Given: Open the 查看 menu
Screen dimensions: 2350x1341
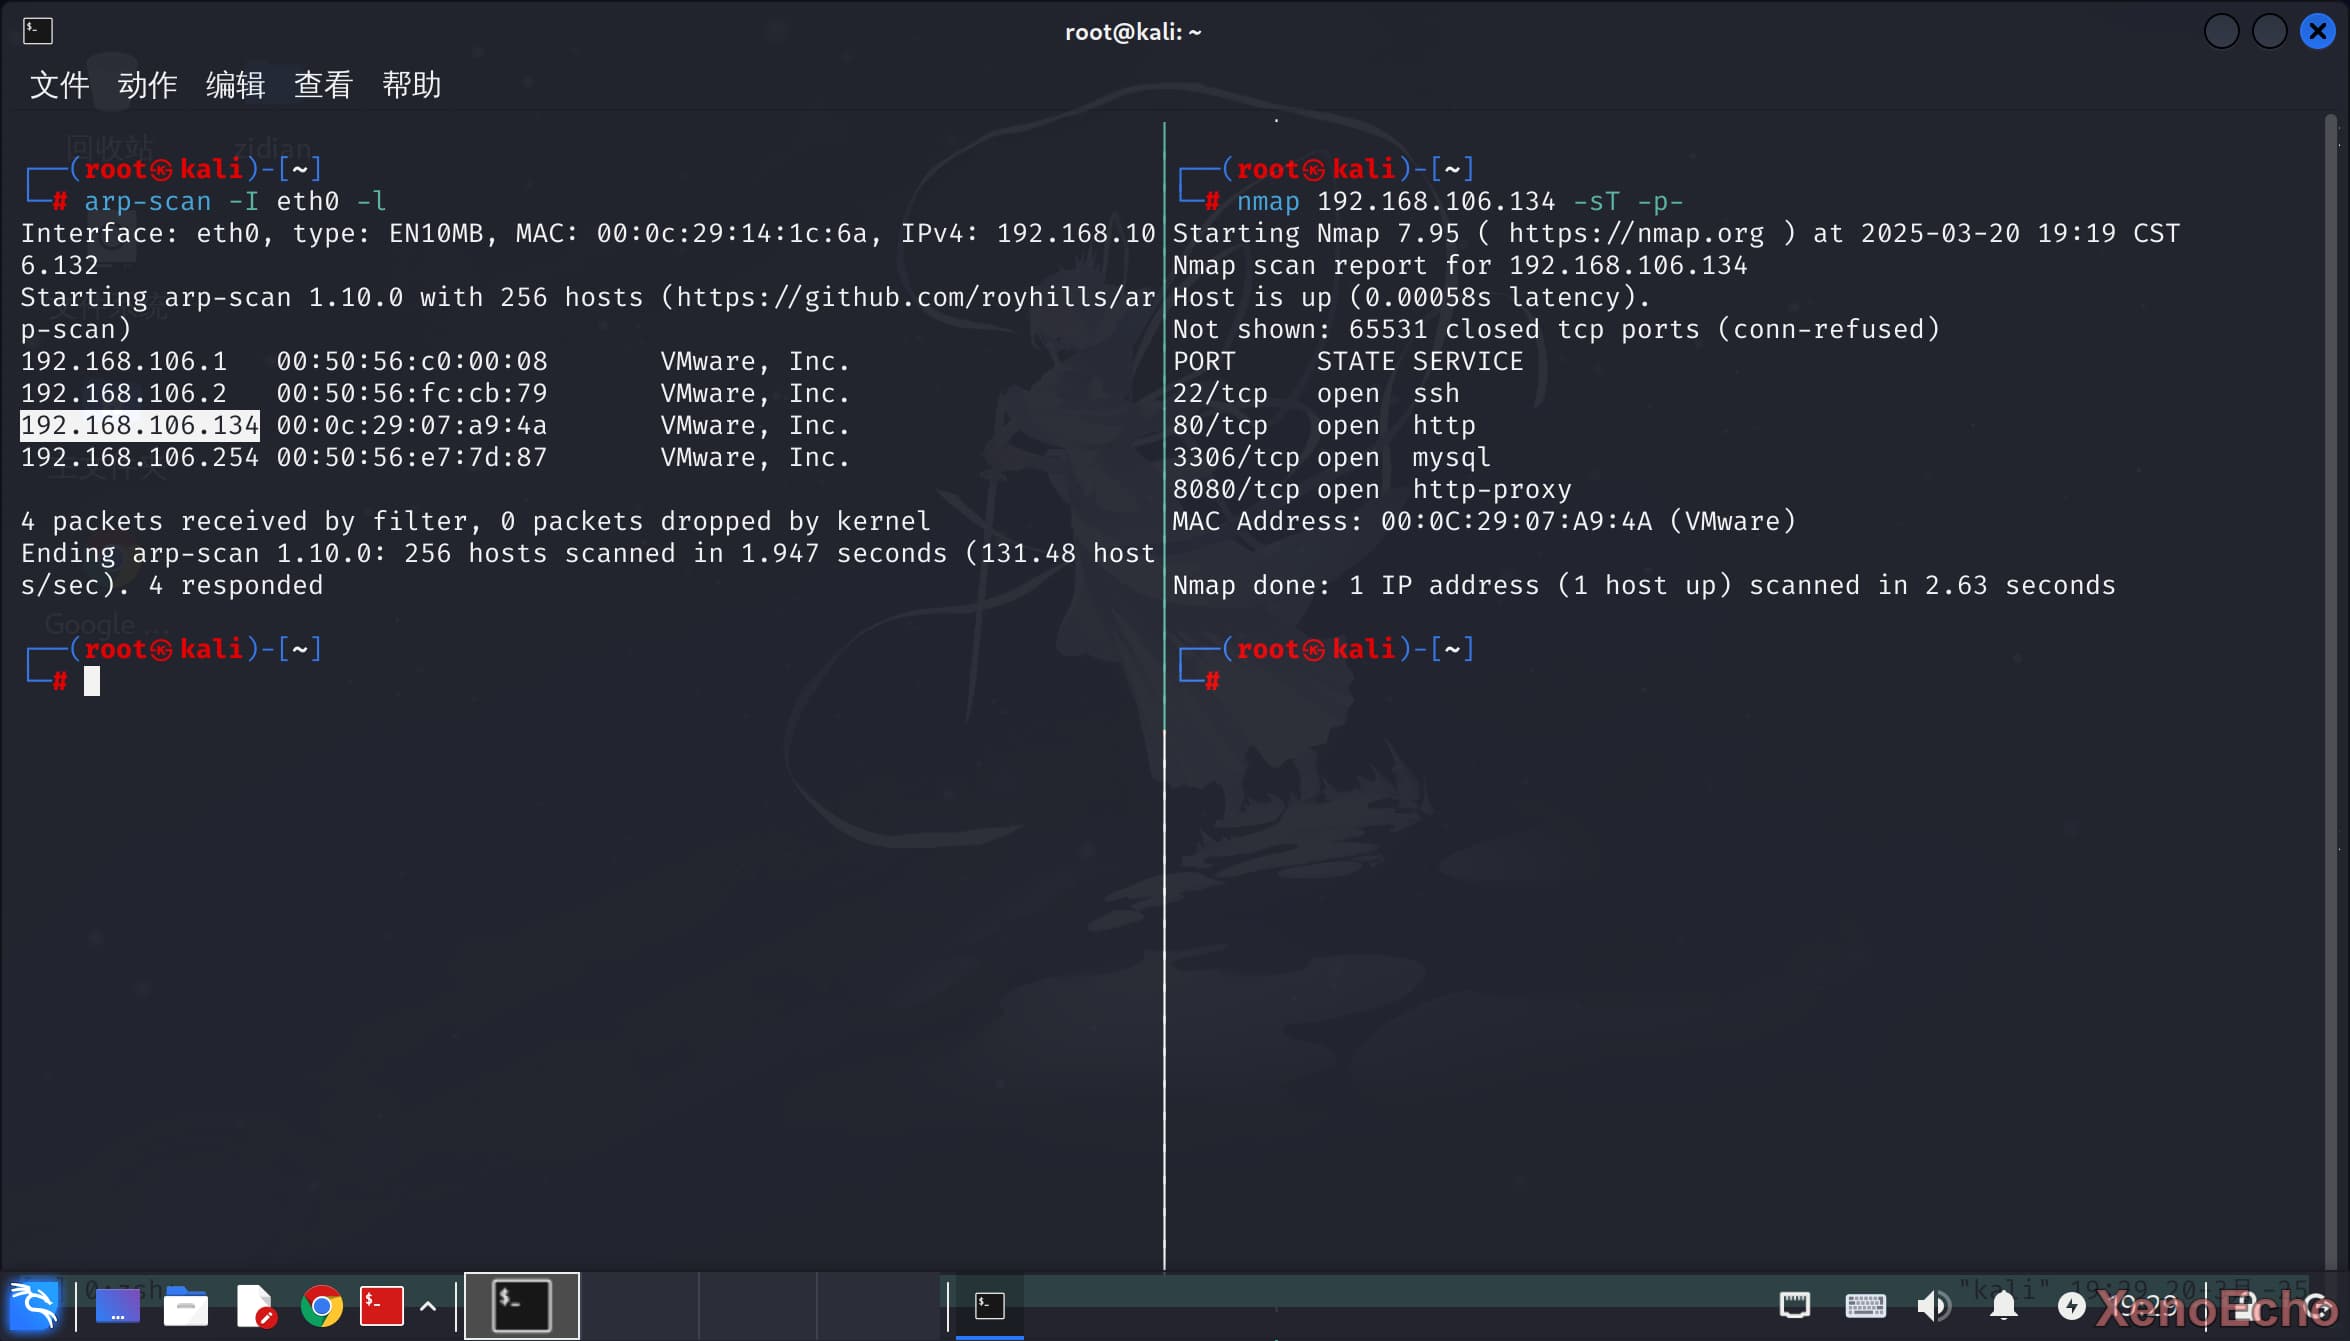Looking at the screenshot, I should (x=323, y=85).
